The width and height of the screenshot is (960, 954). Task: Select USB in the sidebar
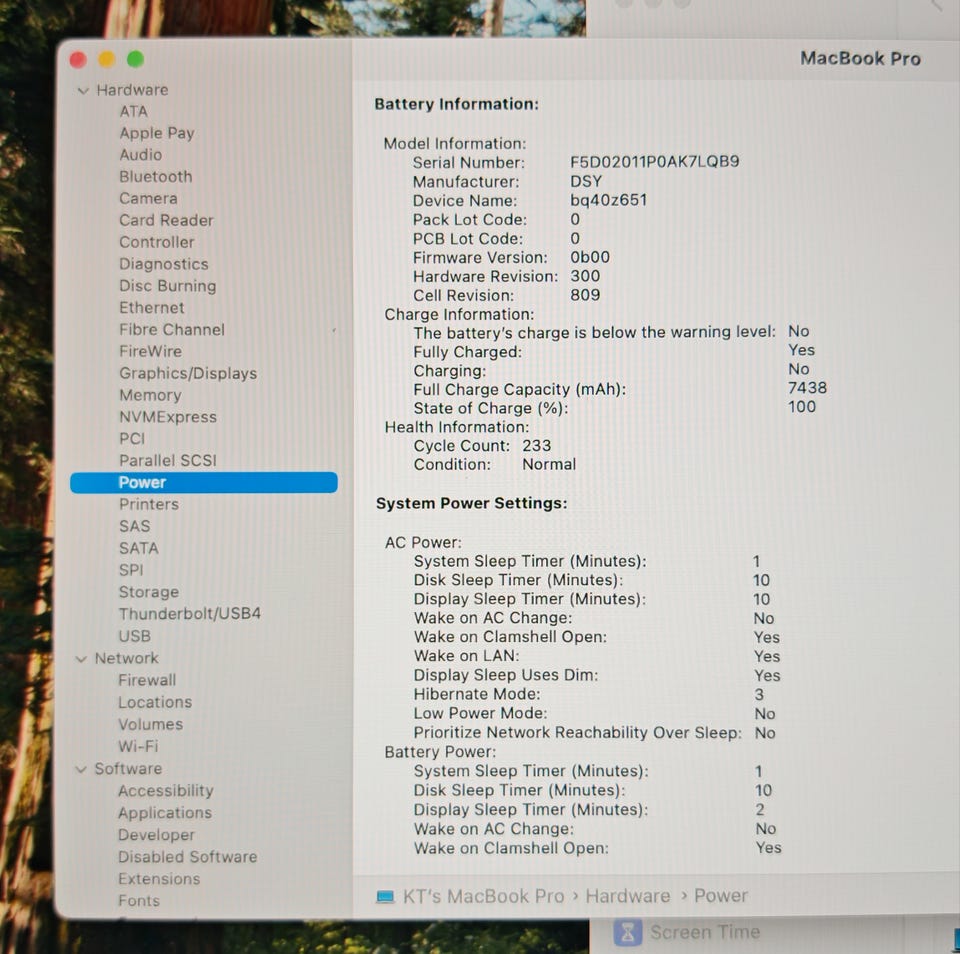(x=135, y=637)
